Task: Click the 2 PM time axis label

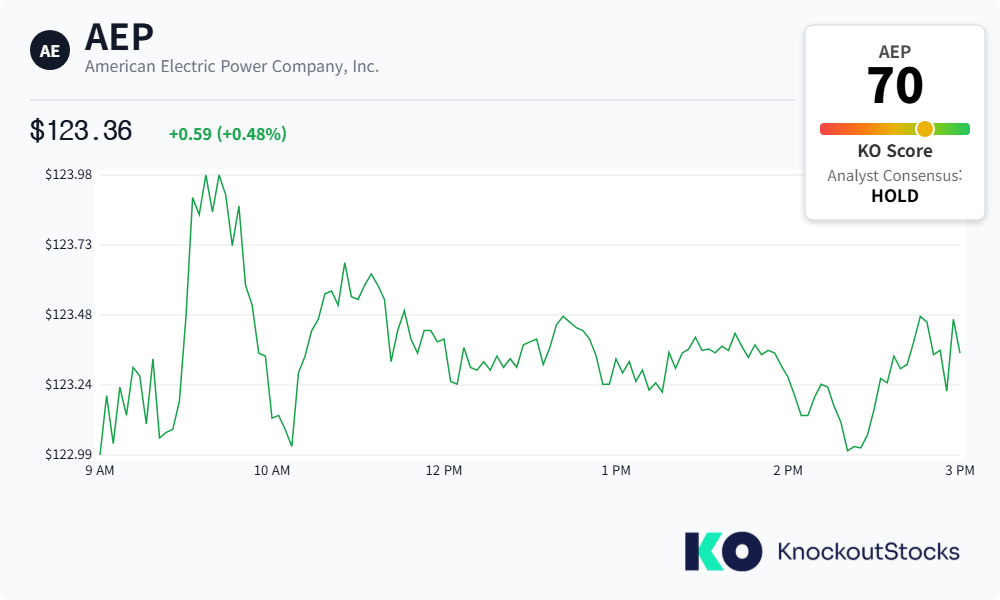Action: 788,471
